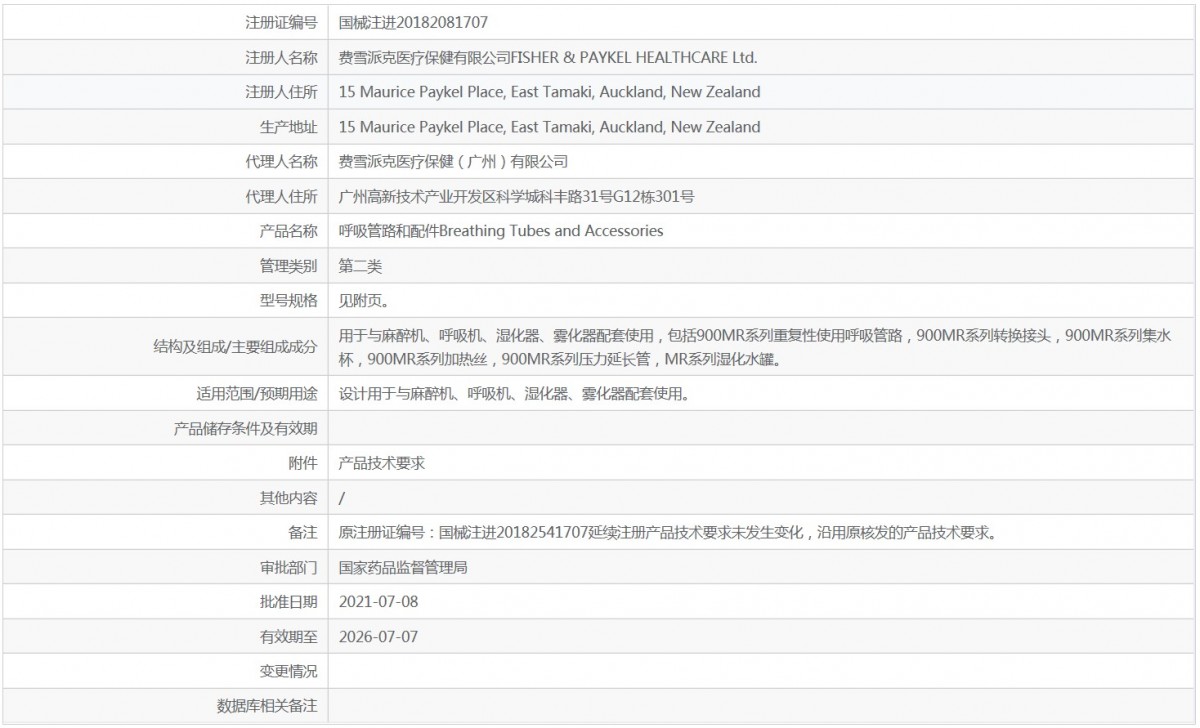Click the 审批部门 label
This screenshot has height=728, width=1200.
click(x=288, y=567)
